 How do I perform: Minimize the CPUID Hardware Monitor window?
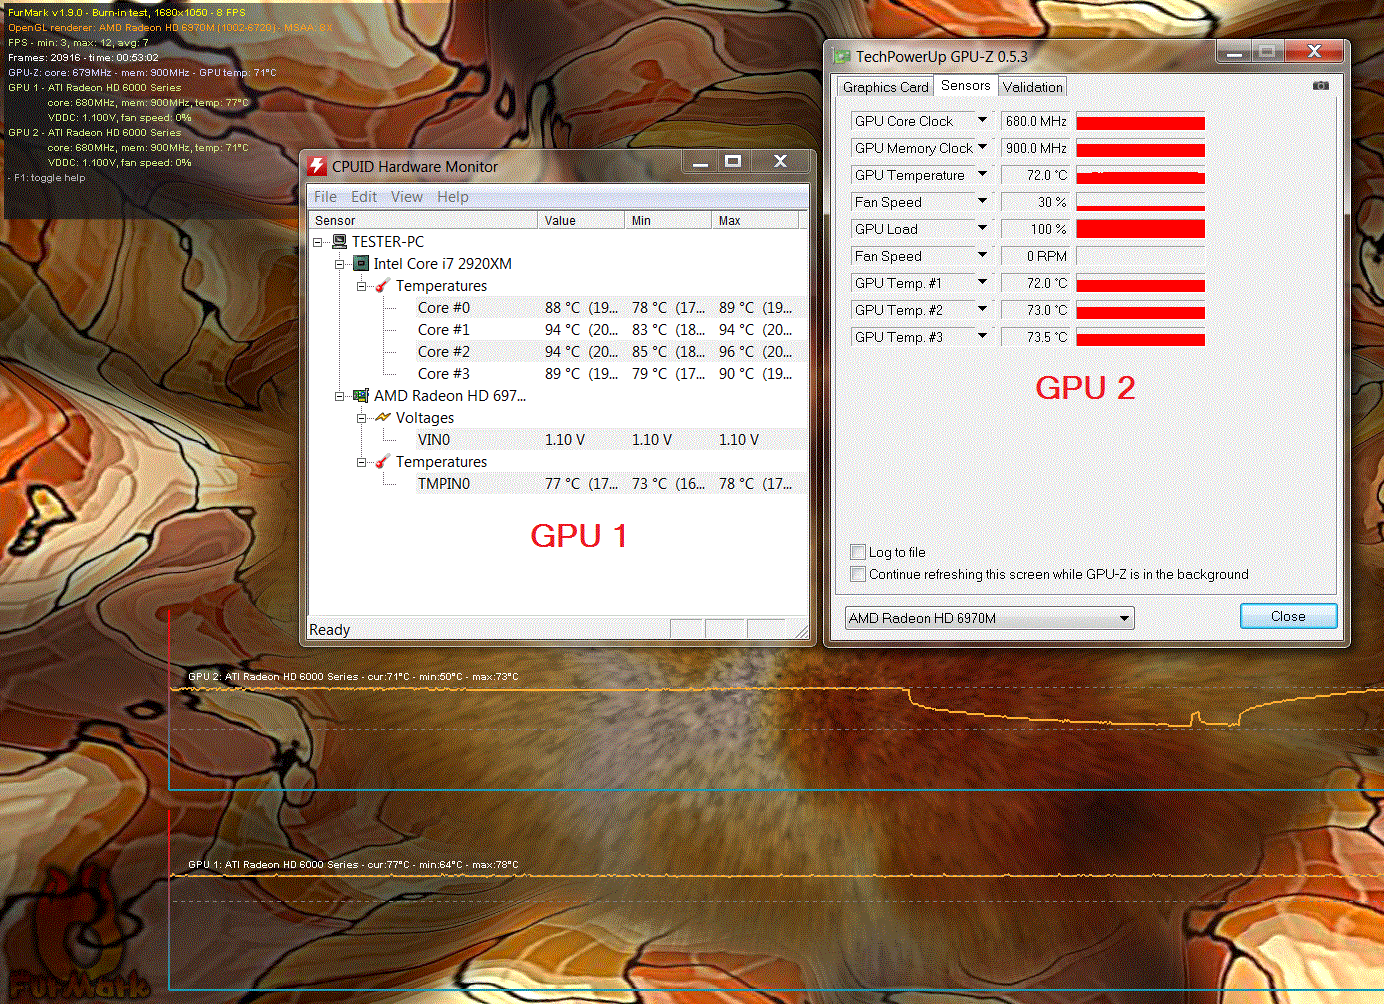pos(700,161)
